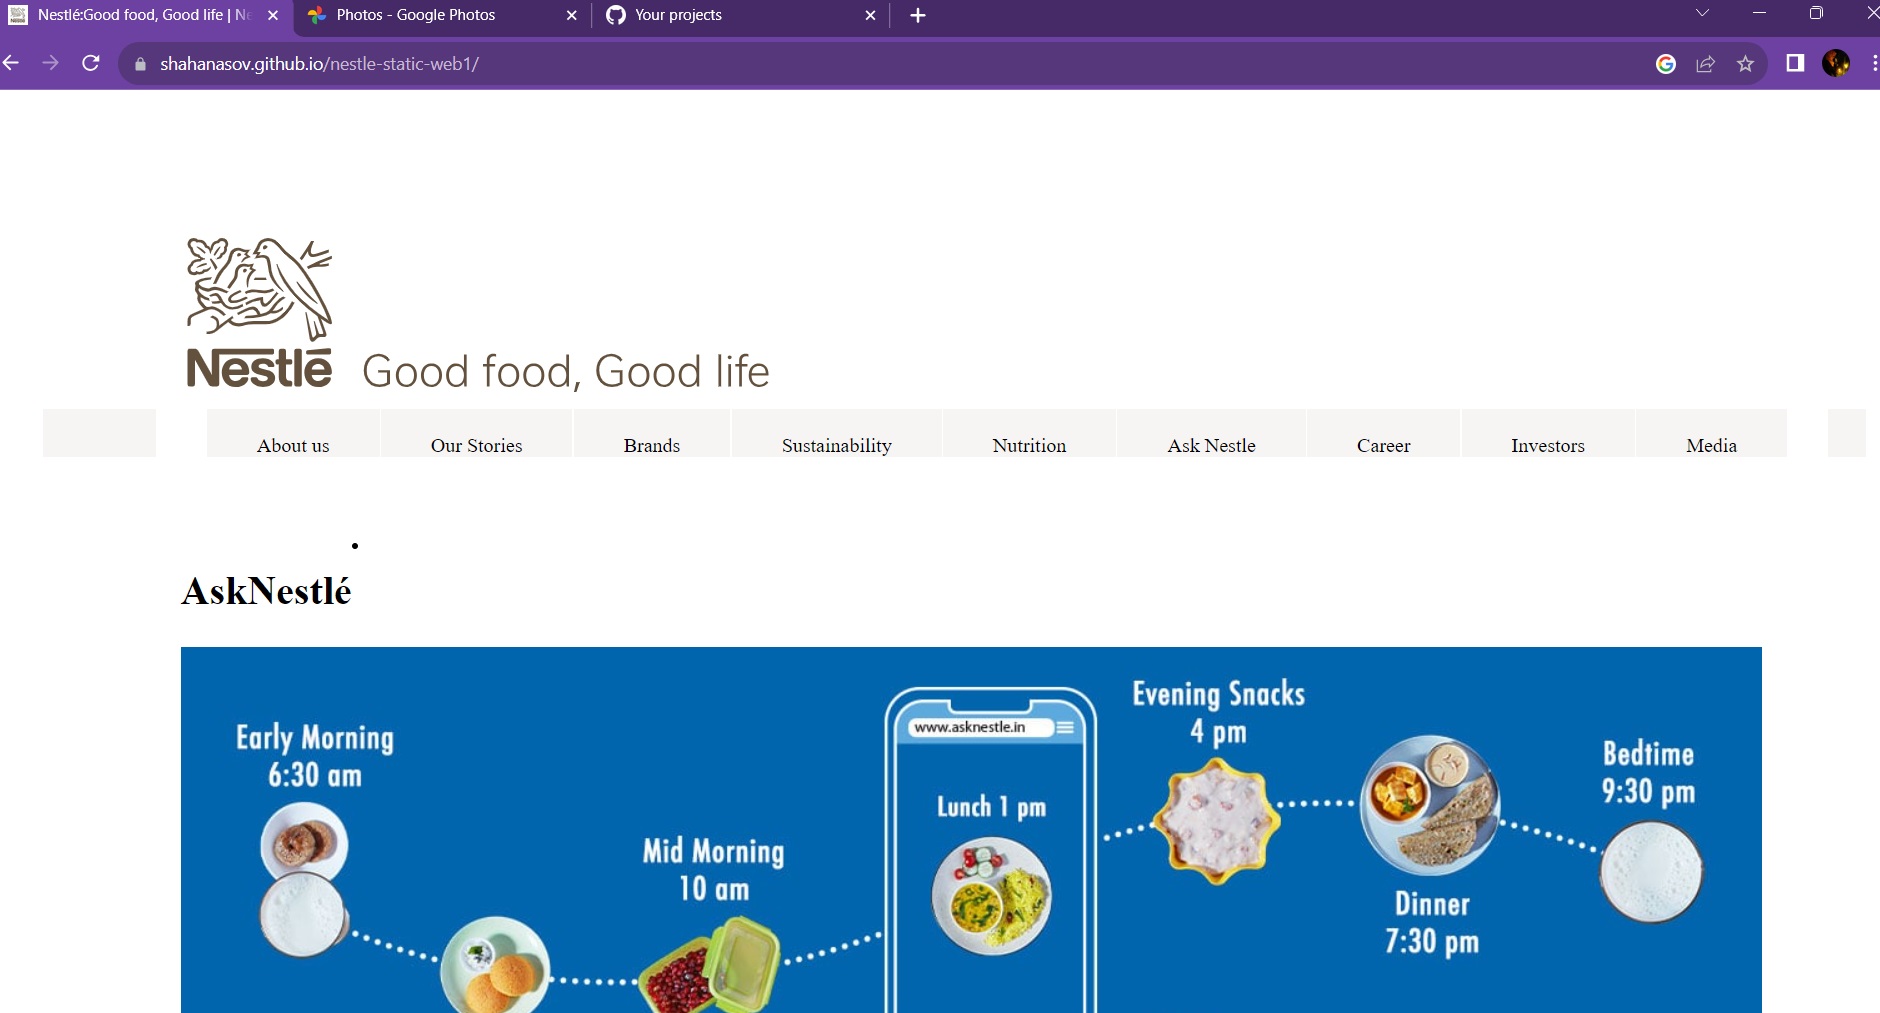Navigate to the Ask Nestle section
1880x1013 pixels.
coord(1210,446)
